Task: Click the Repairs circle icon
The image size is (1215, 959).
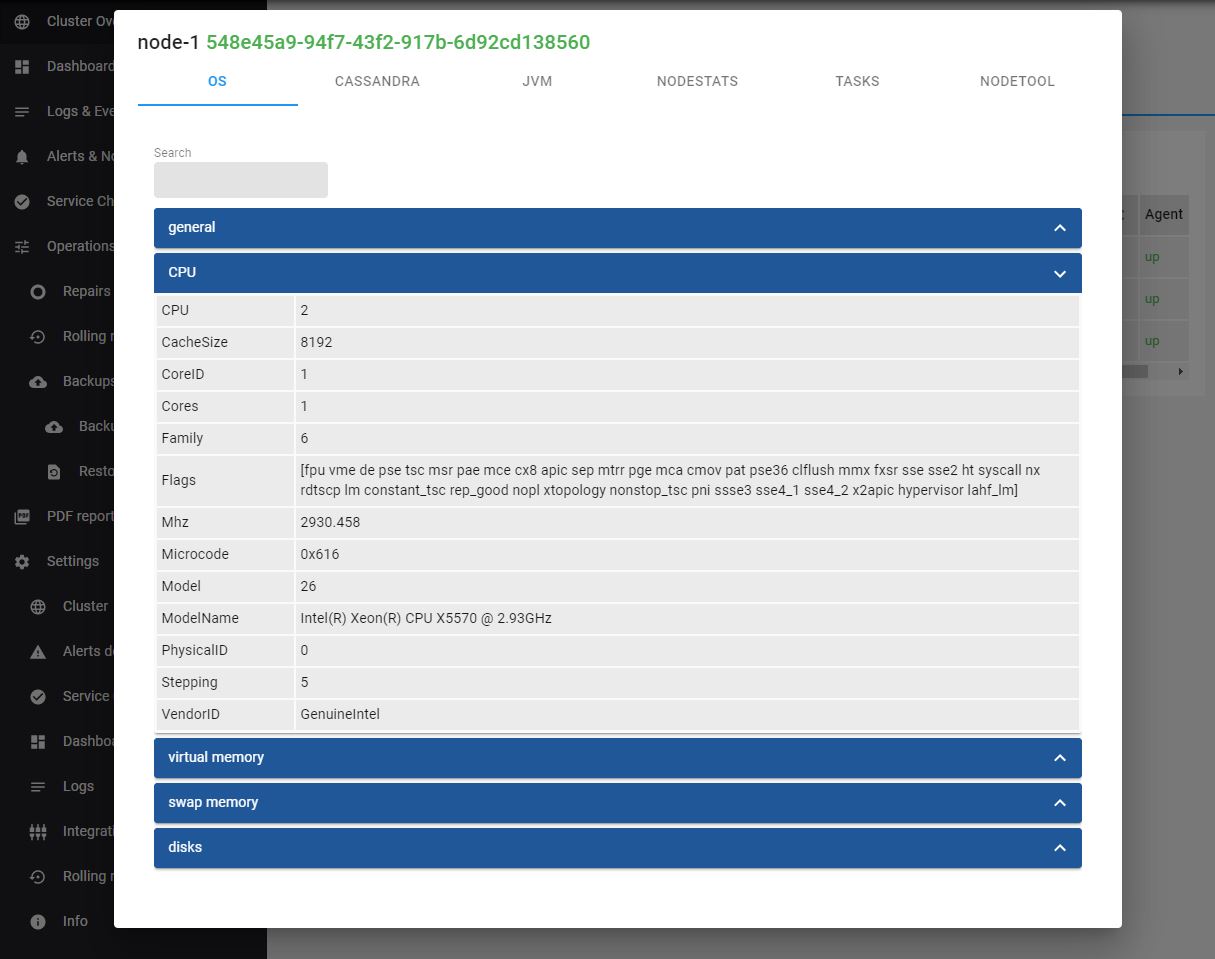Action: point(38,292)
